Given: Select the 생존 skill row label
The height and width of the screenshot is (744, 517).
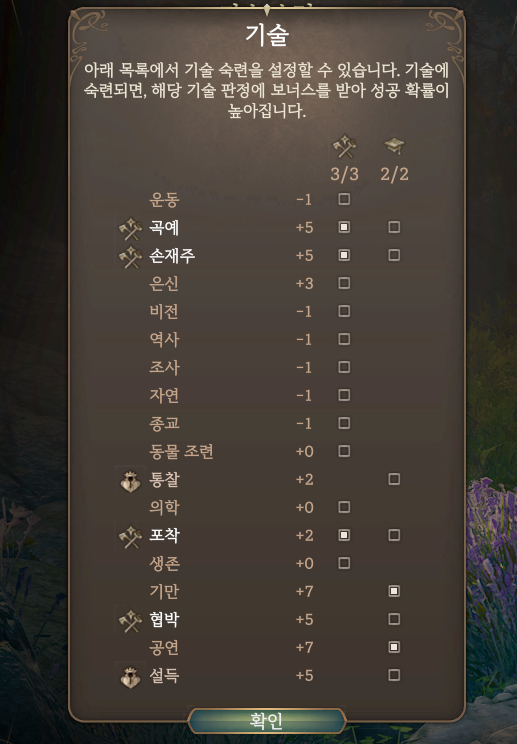Looking at the screenshot, I should [x=164, y=563].
